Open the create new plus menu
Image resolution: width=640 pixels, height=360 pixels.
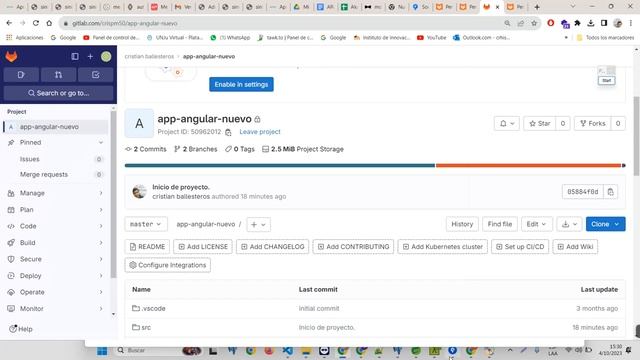click(x=90, y=56)
